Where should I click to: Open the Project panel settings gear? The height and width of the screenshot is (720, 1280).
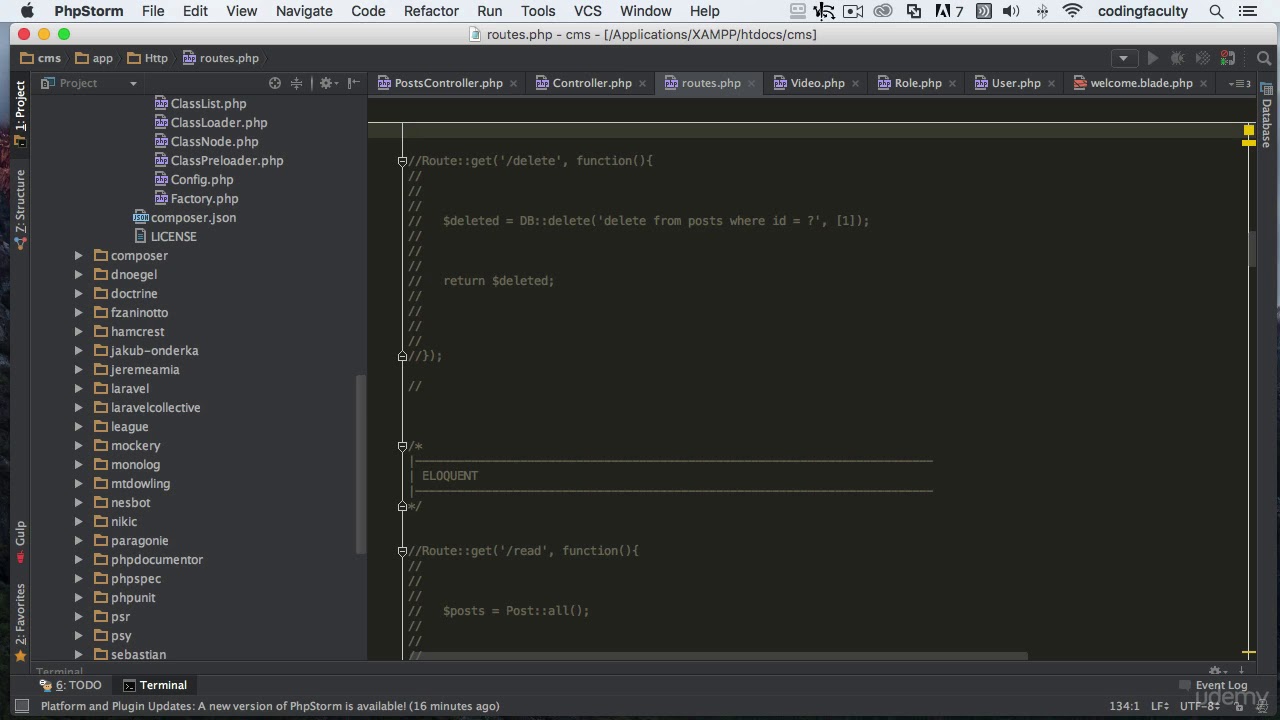click(x=327, y=83)
